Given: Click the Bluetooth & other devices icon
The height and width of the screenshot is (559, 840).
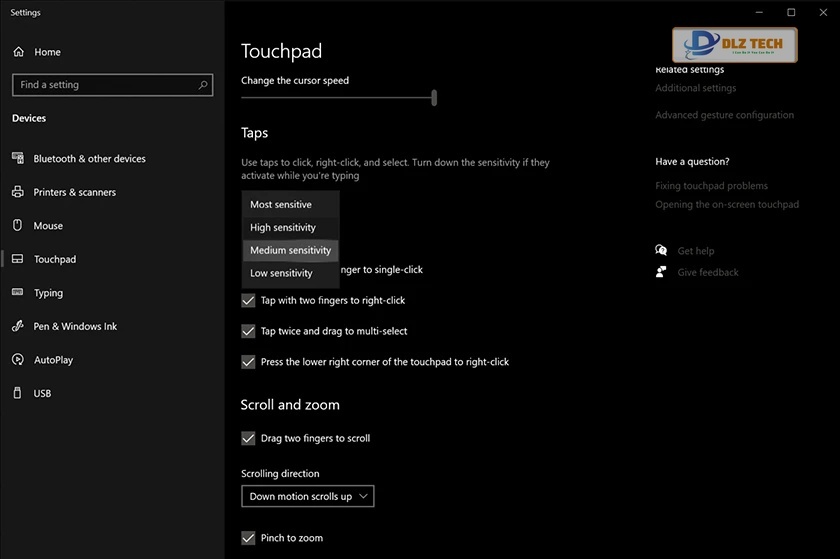Looking at the screenshot, I should tap(18, 158).
